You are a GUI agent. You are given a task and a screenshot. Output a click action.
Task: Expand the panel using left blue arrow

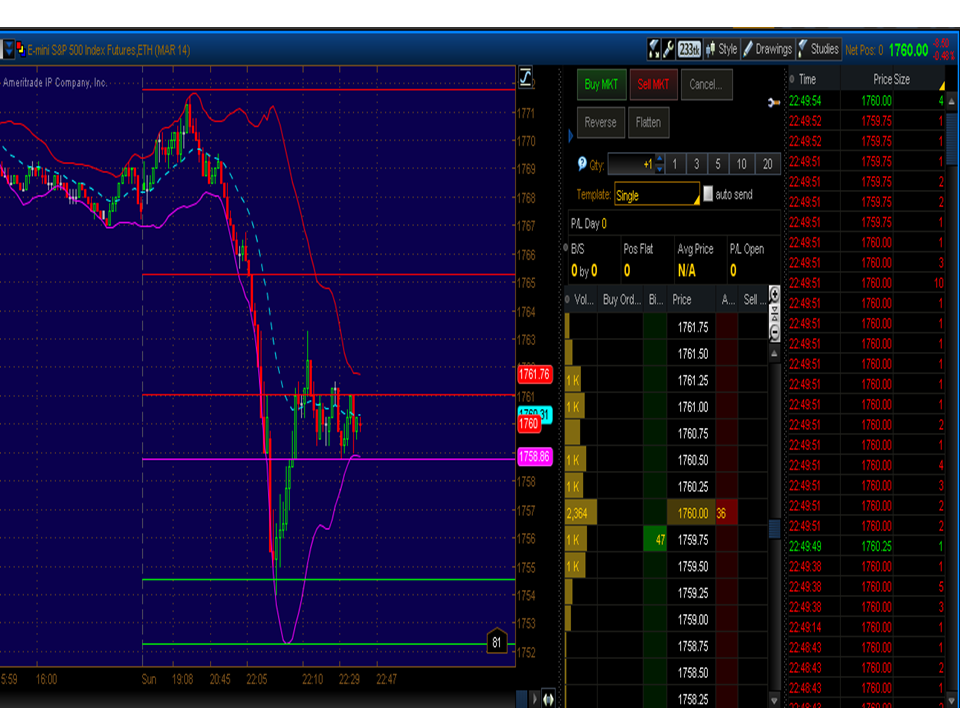tap(571, 134)
